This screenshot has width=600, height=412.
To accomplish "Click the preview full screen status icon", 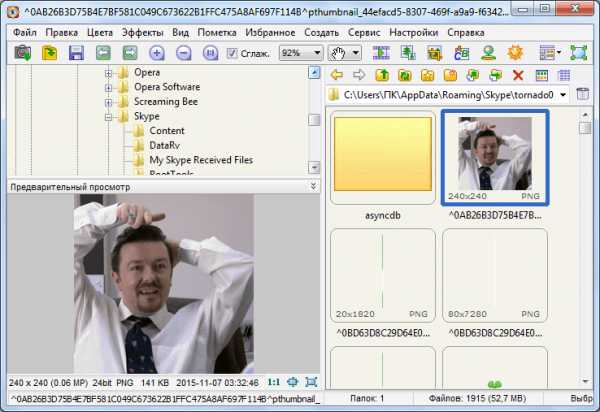I will pos(311,382).
